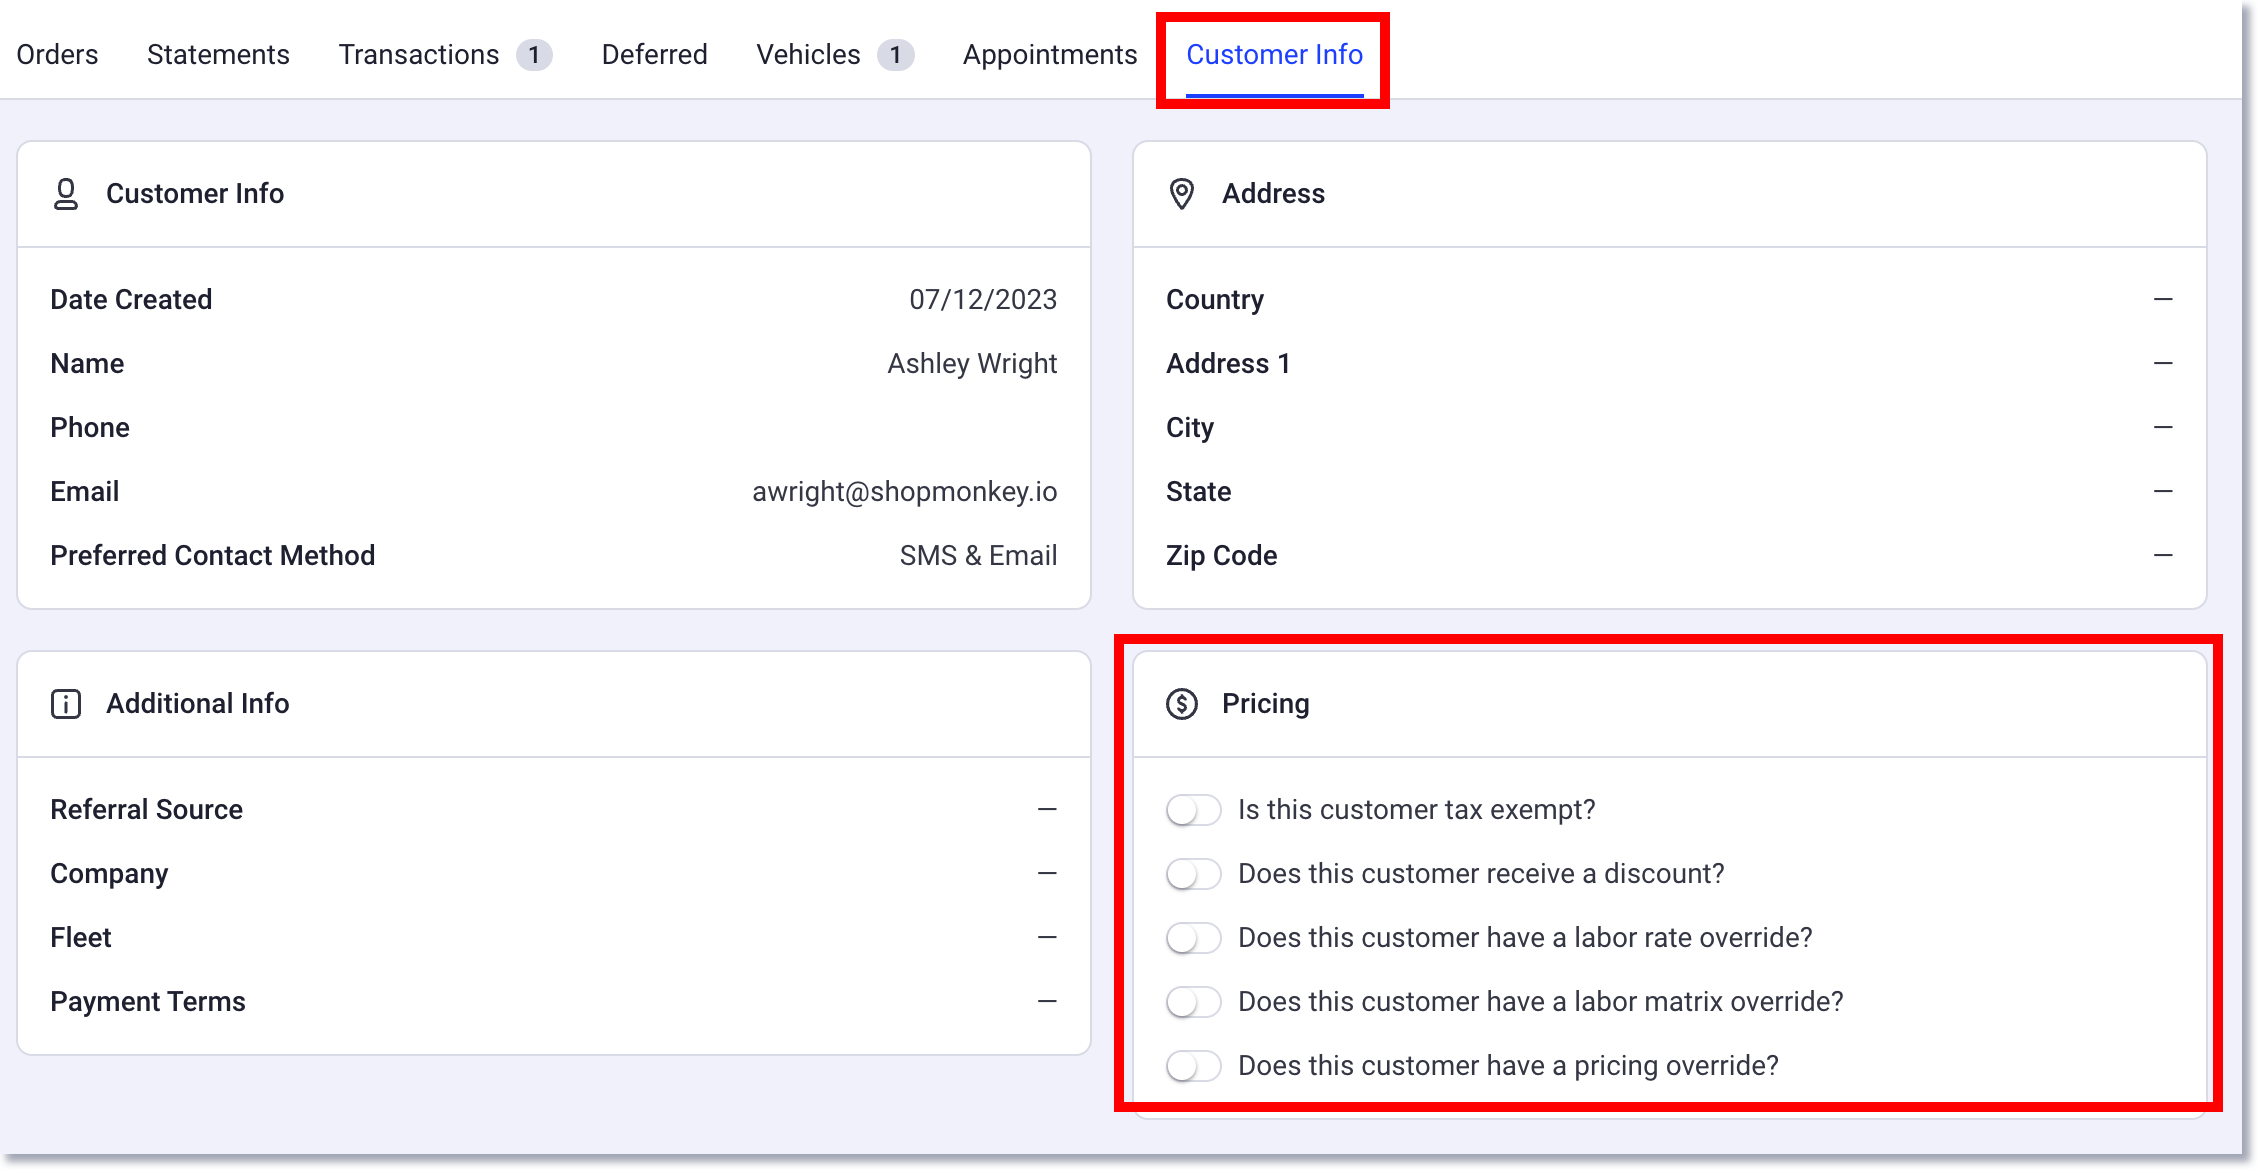Click the location pin icon in Address panel
2262x1174 pixels.
pyautogui.click(x=1183, y=194)
